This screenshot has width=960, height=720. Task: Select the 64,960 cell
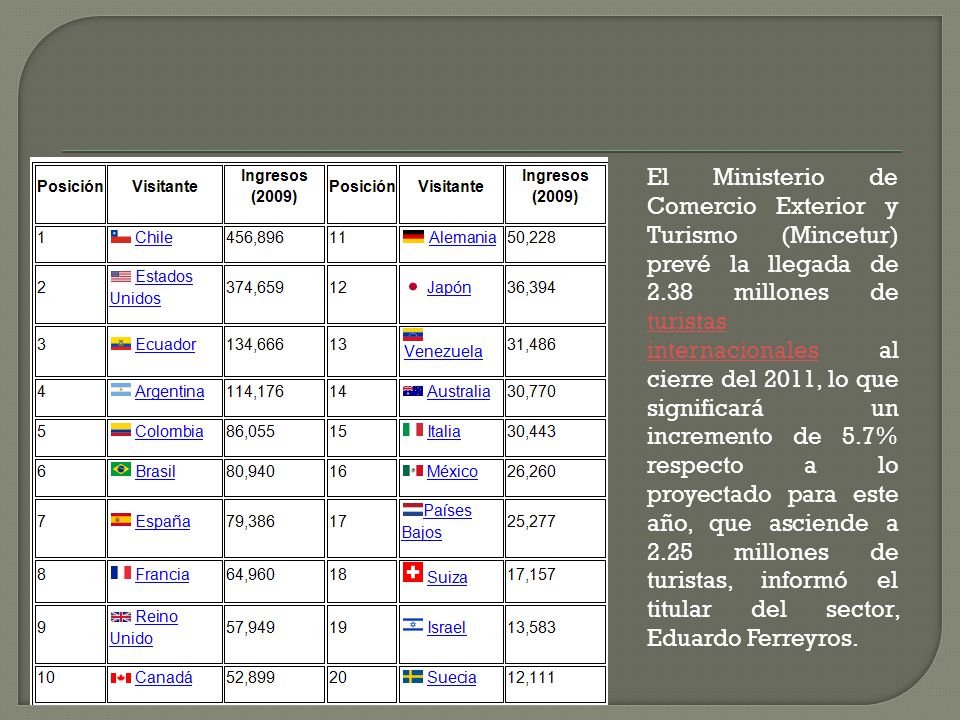coord(274,581)
